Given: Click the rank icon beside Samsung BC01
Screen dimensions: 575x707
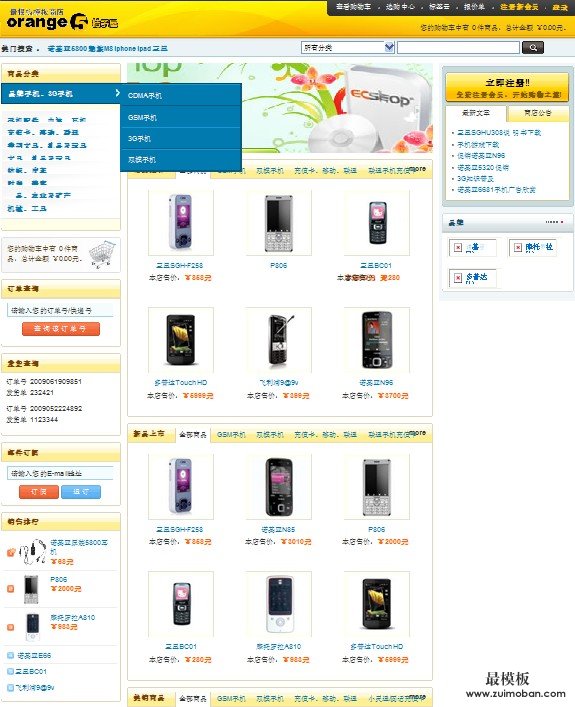Looking at the screenshot, I should [11, 671].
